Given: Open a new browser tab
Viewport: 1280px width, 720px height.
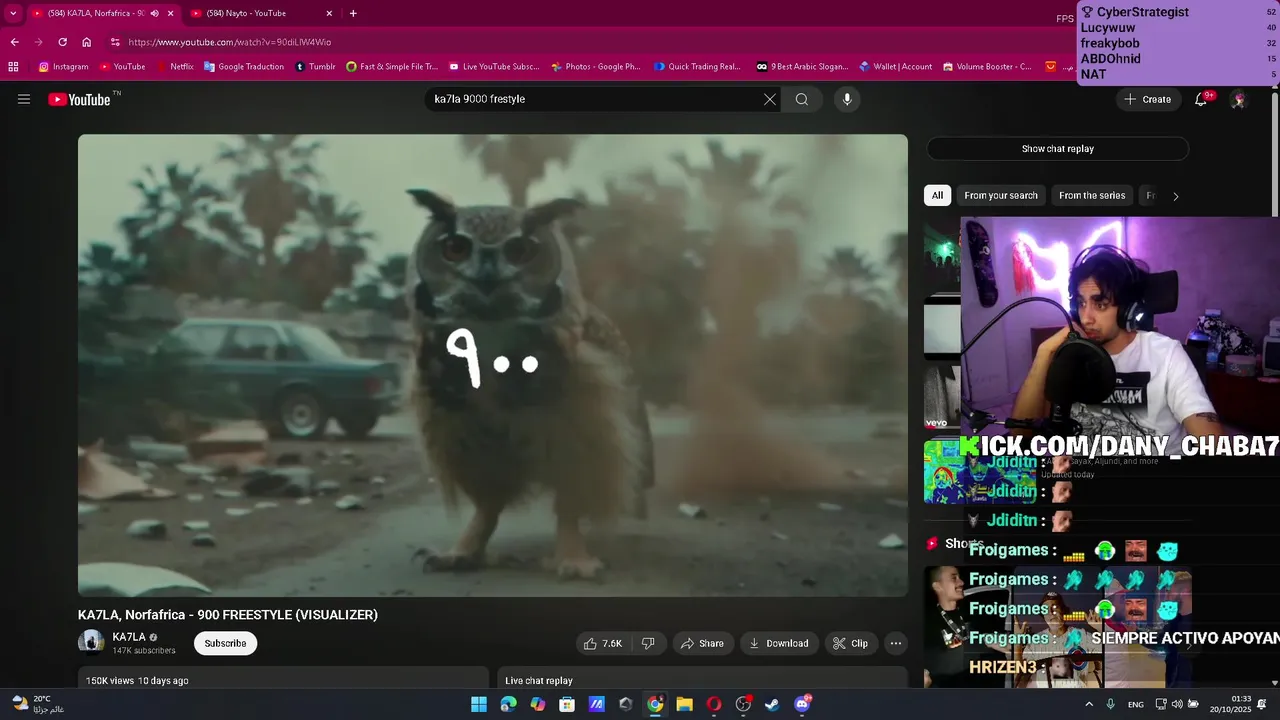Looking at the screenshot, I should click(353, 13).
